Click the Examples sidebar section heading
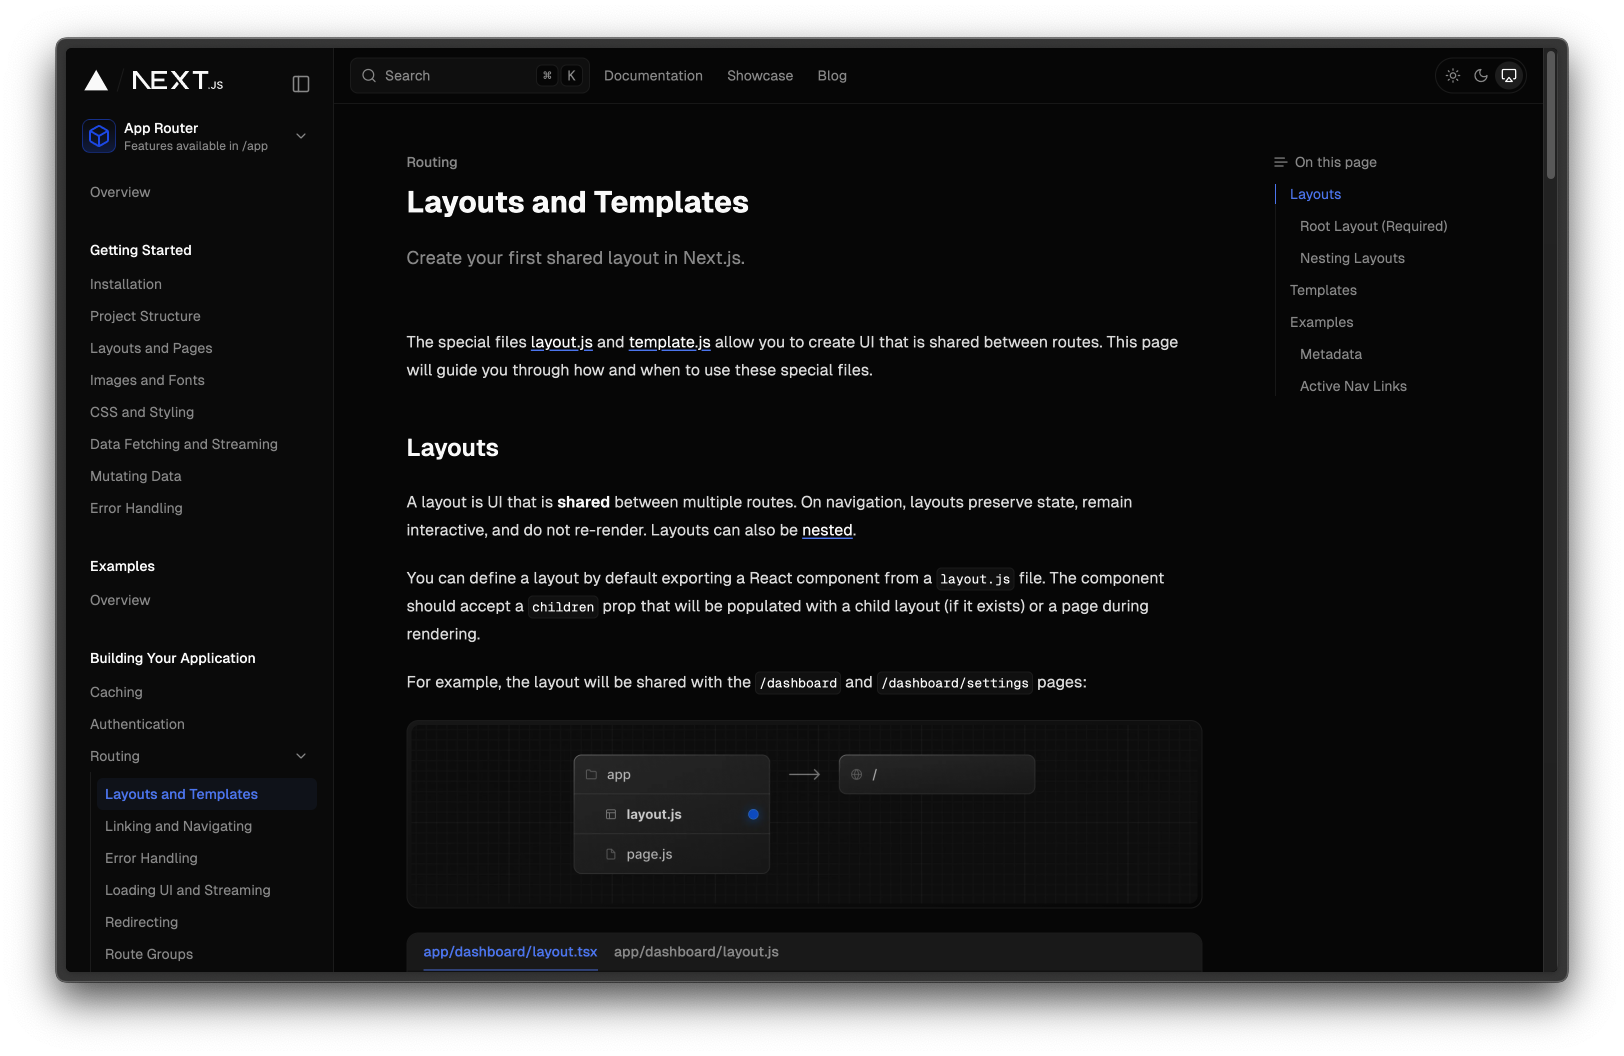 point(122,566)
